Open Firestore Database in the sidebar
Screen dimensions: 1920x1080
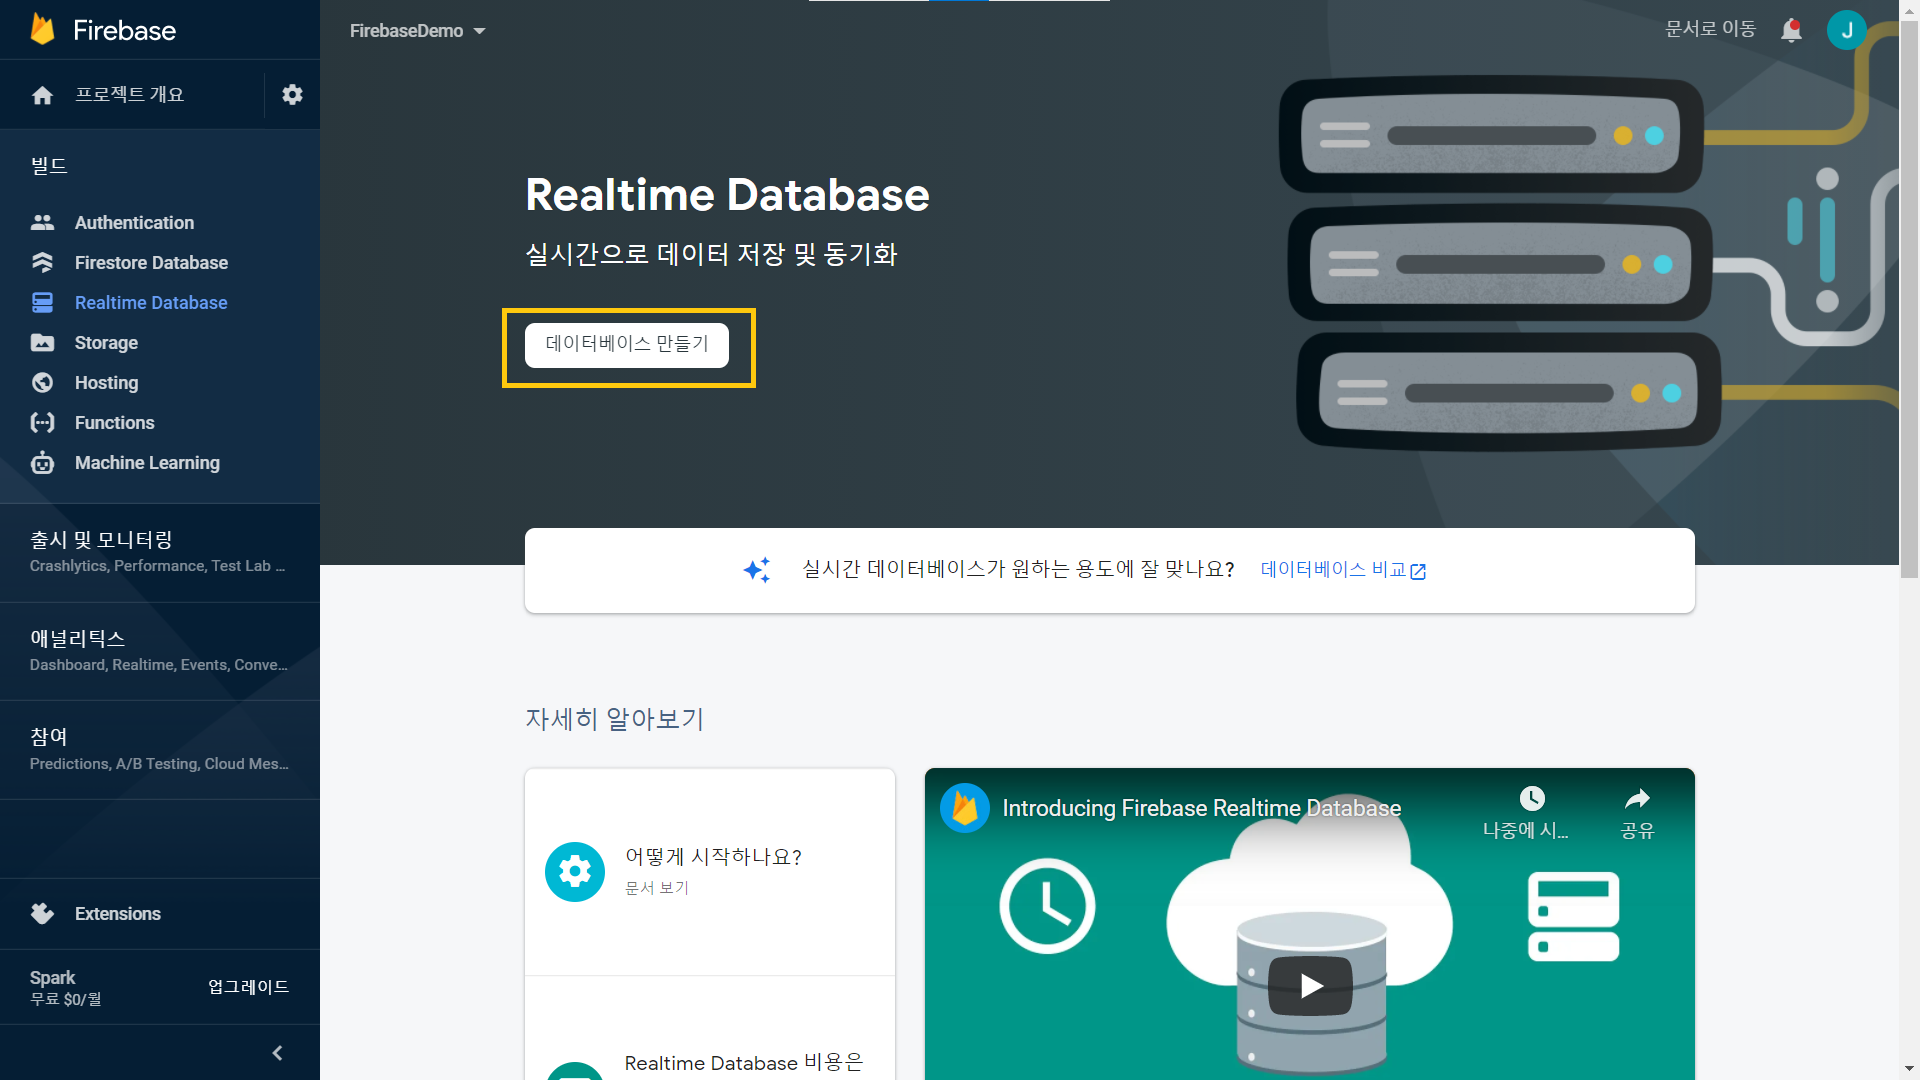(151, 263)
